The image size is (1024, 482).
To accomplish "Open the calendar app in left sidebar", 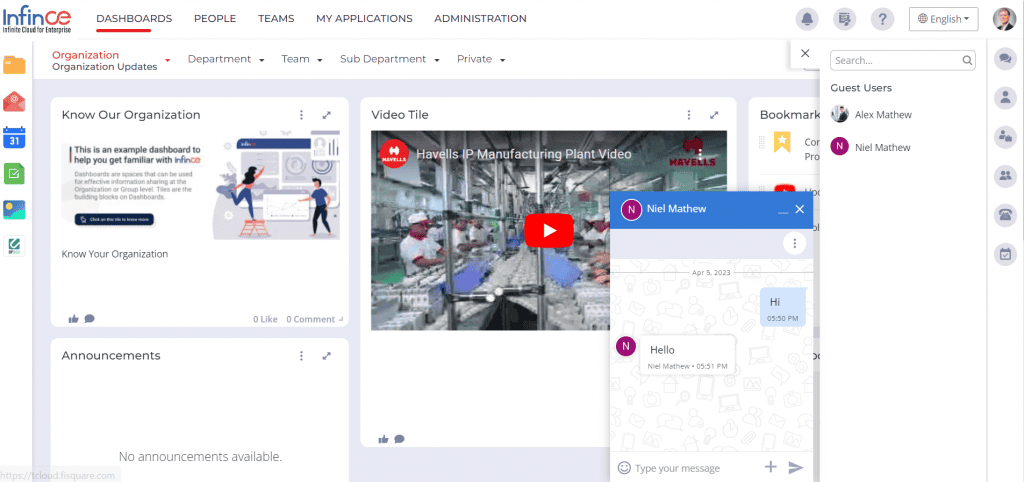I will [x=14, y=137].
